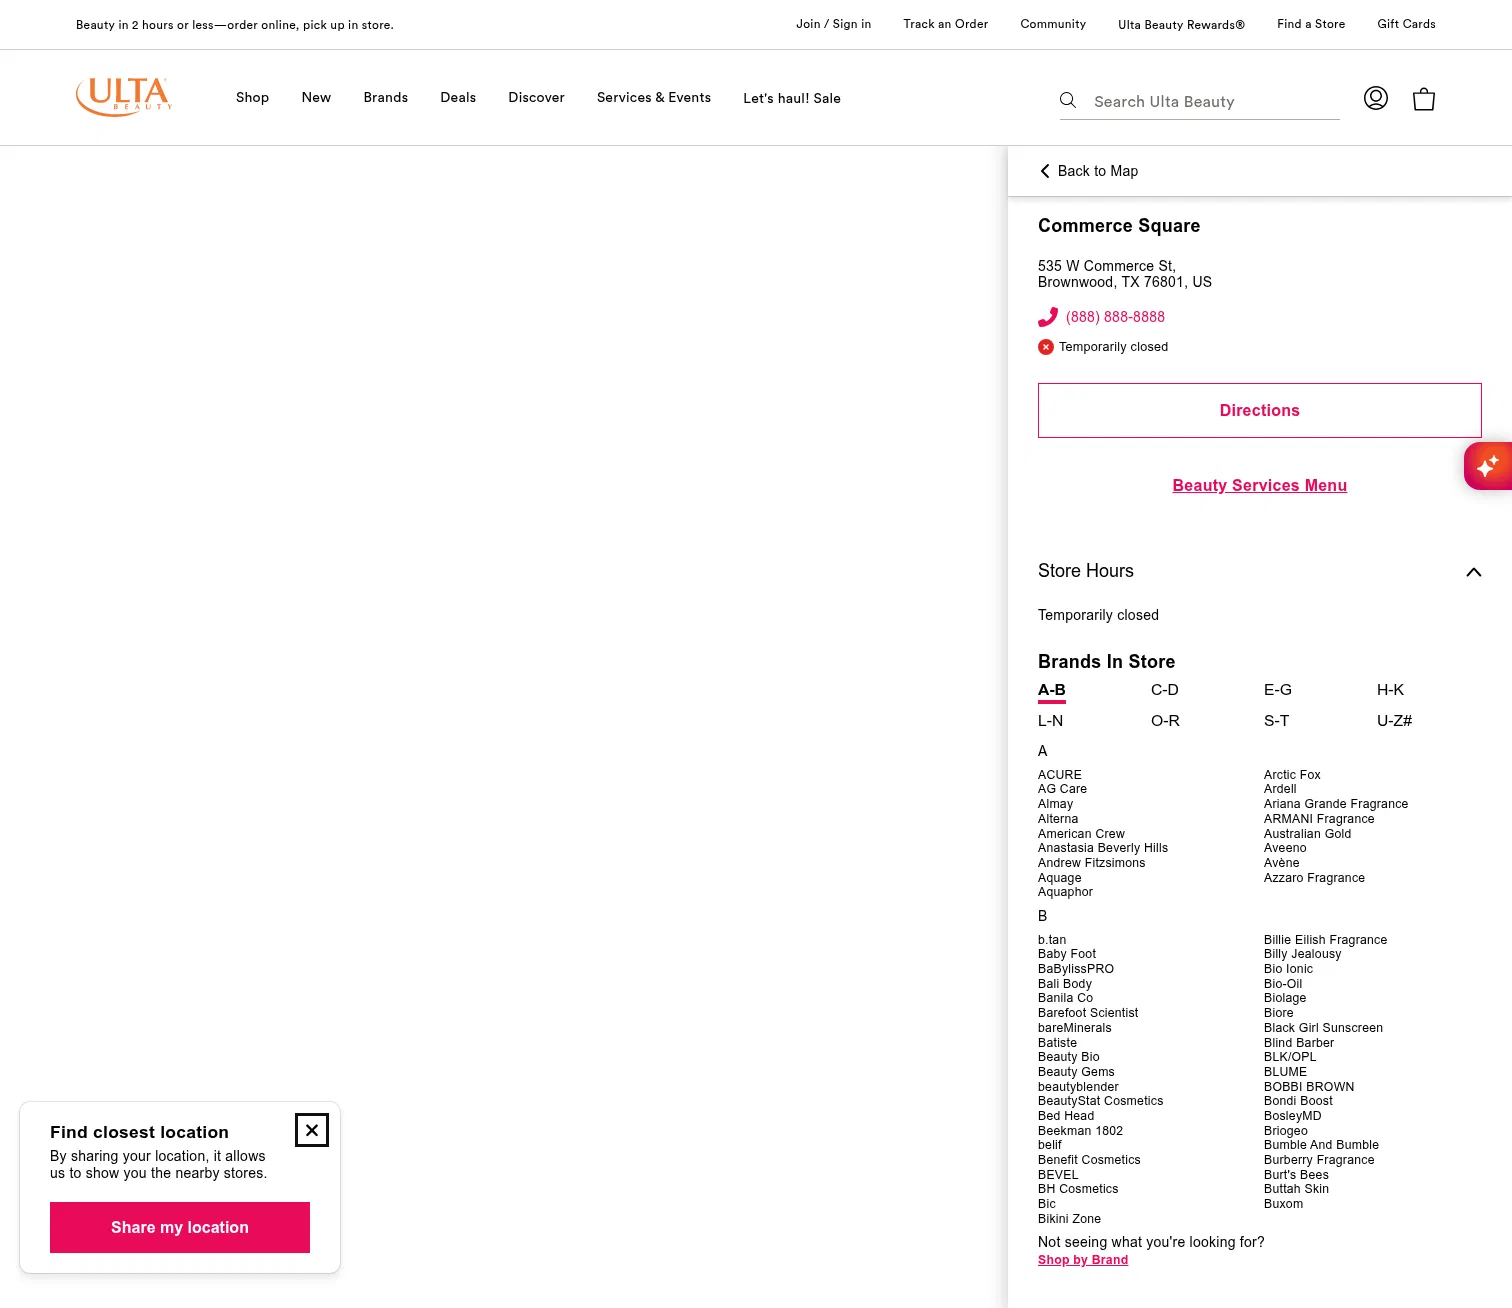Open the Shop menu
Screen dimensions: 1512x1308
(x=252, y=98)
